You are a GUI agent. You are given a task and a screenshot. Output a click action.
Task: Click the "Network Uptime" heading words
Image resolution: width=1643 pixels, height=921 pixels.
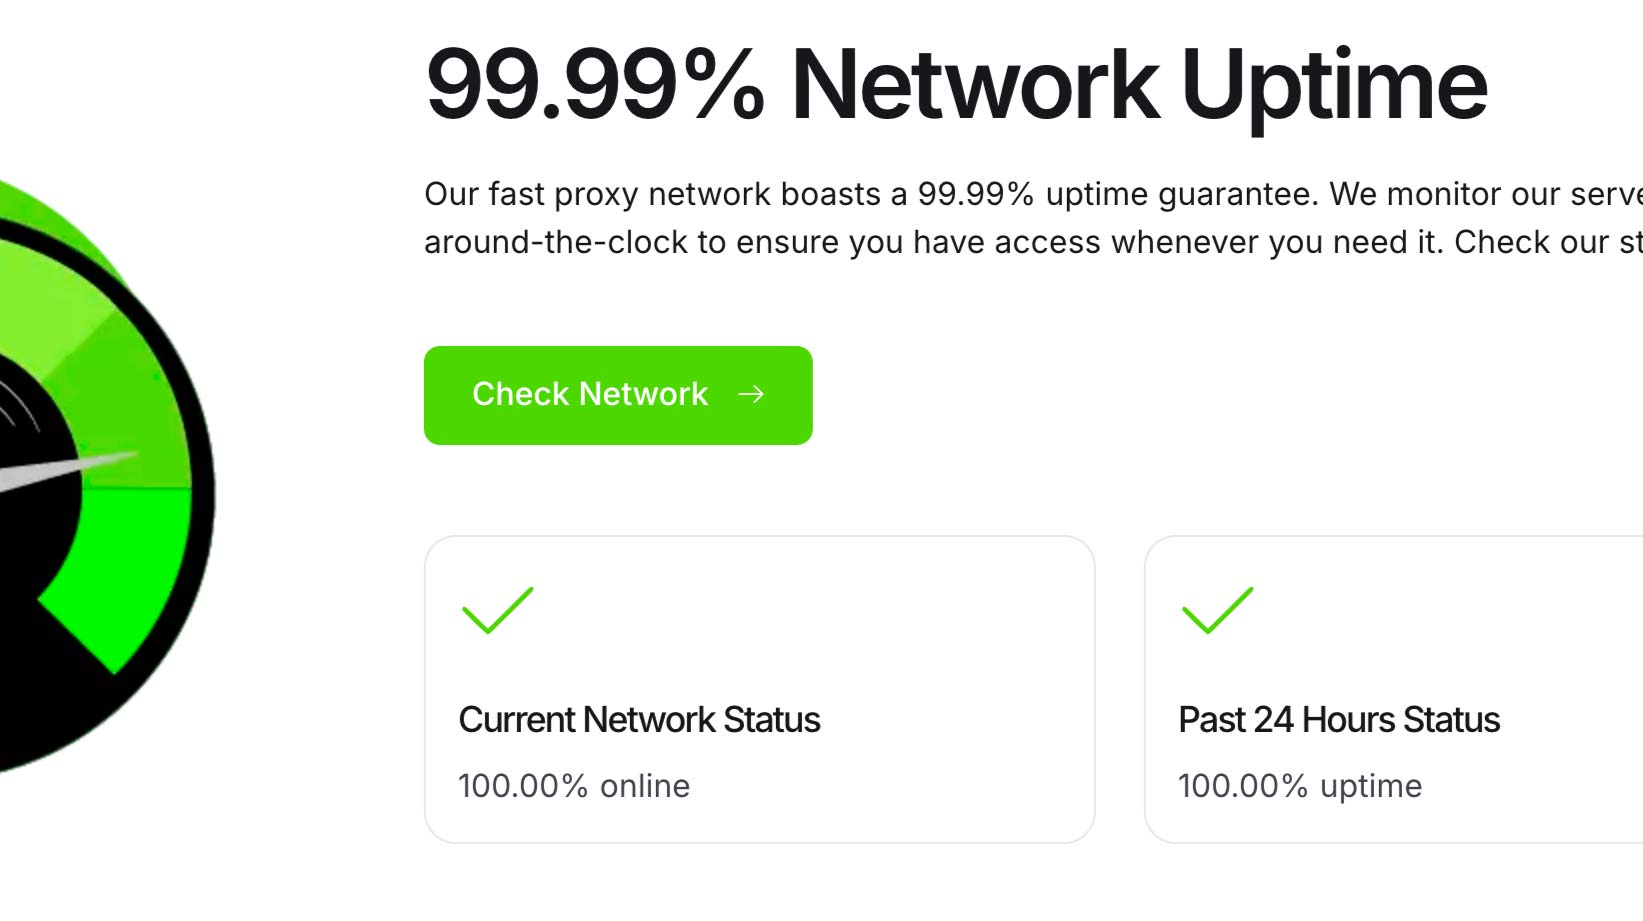tap(1138, 85)
